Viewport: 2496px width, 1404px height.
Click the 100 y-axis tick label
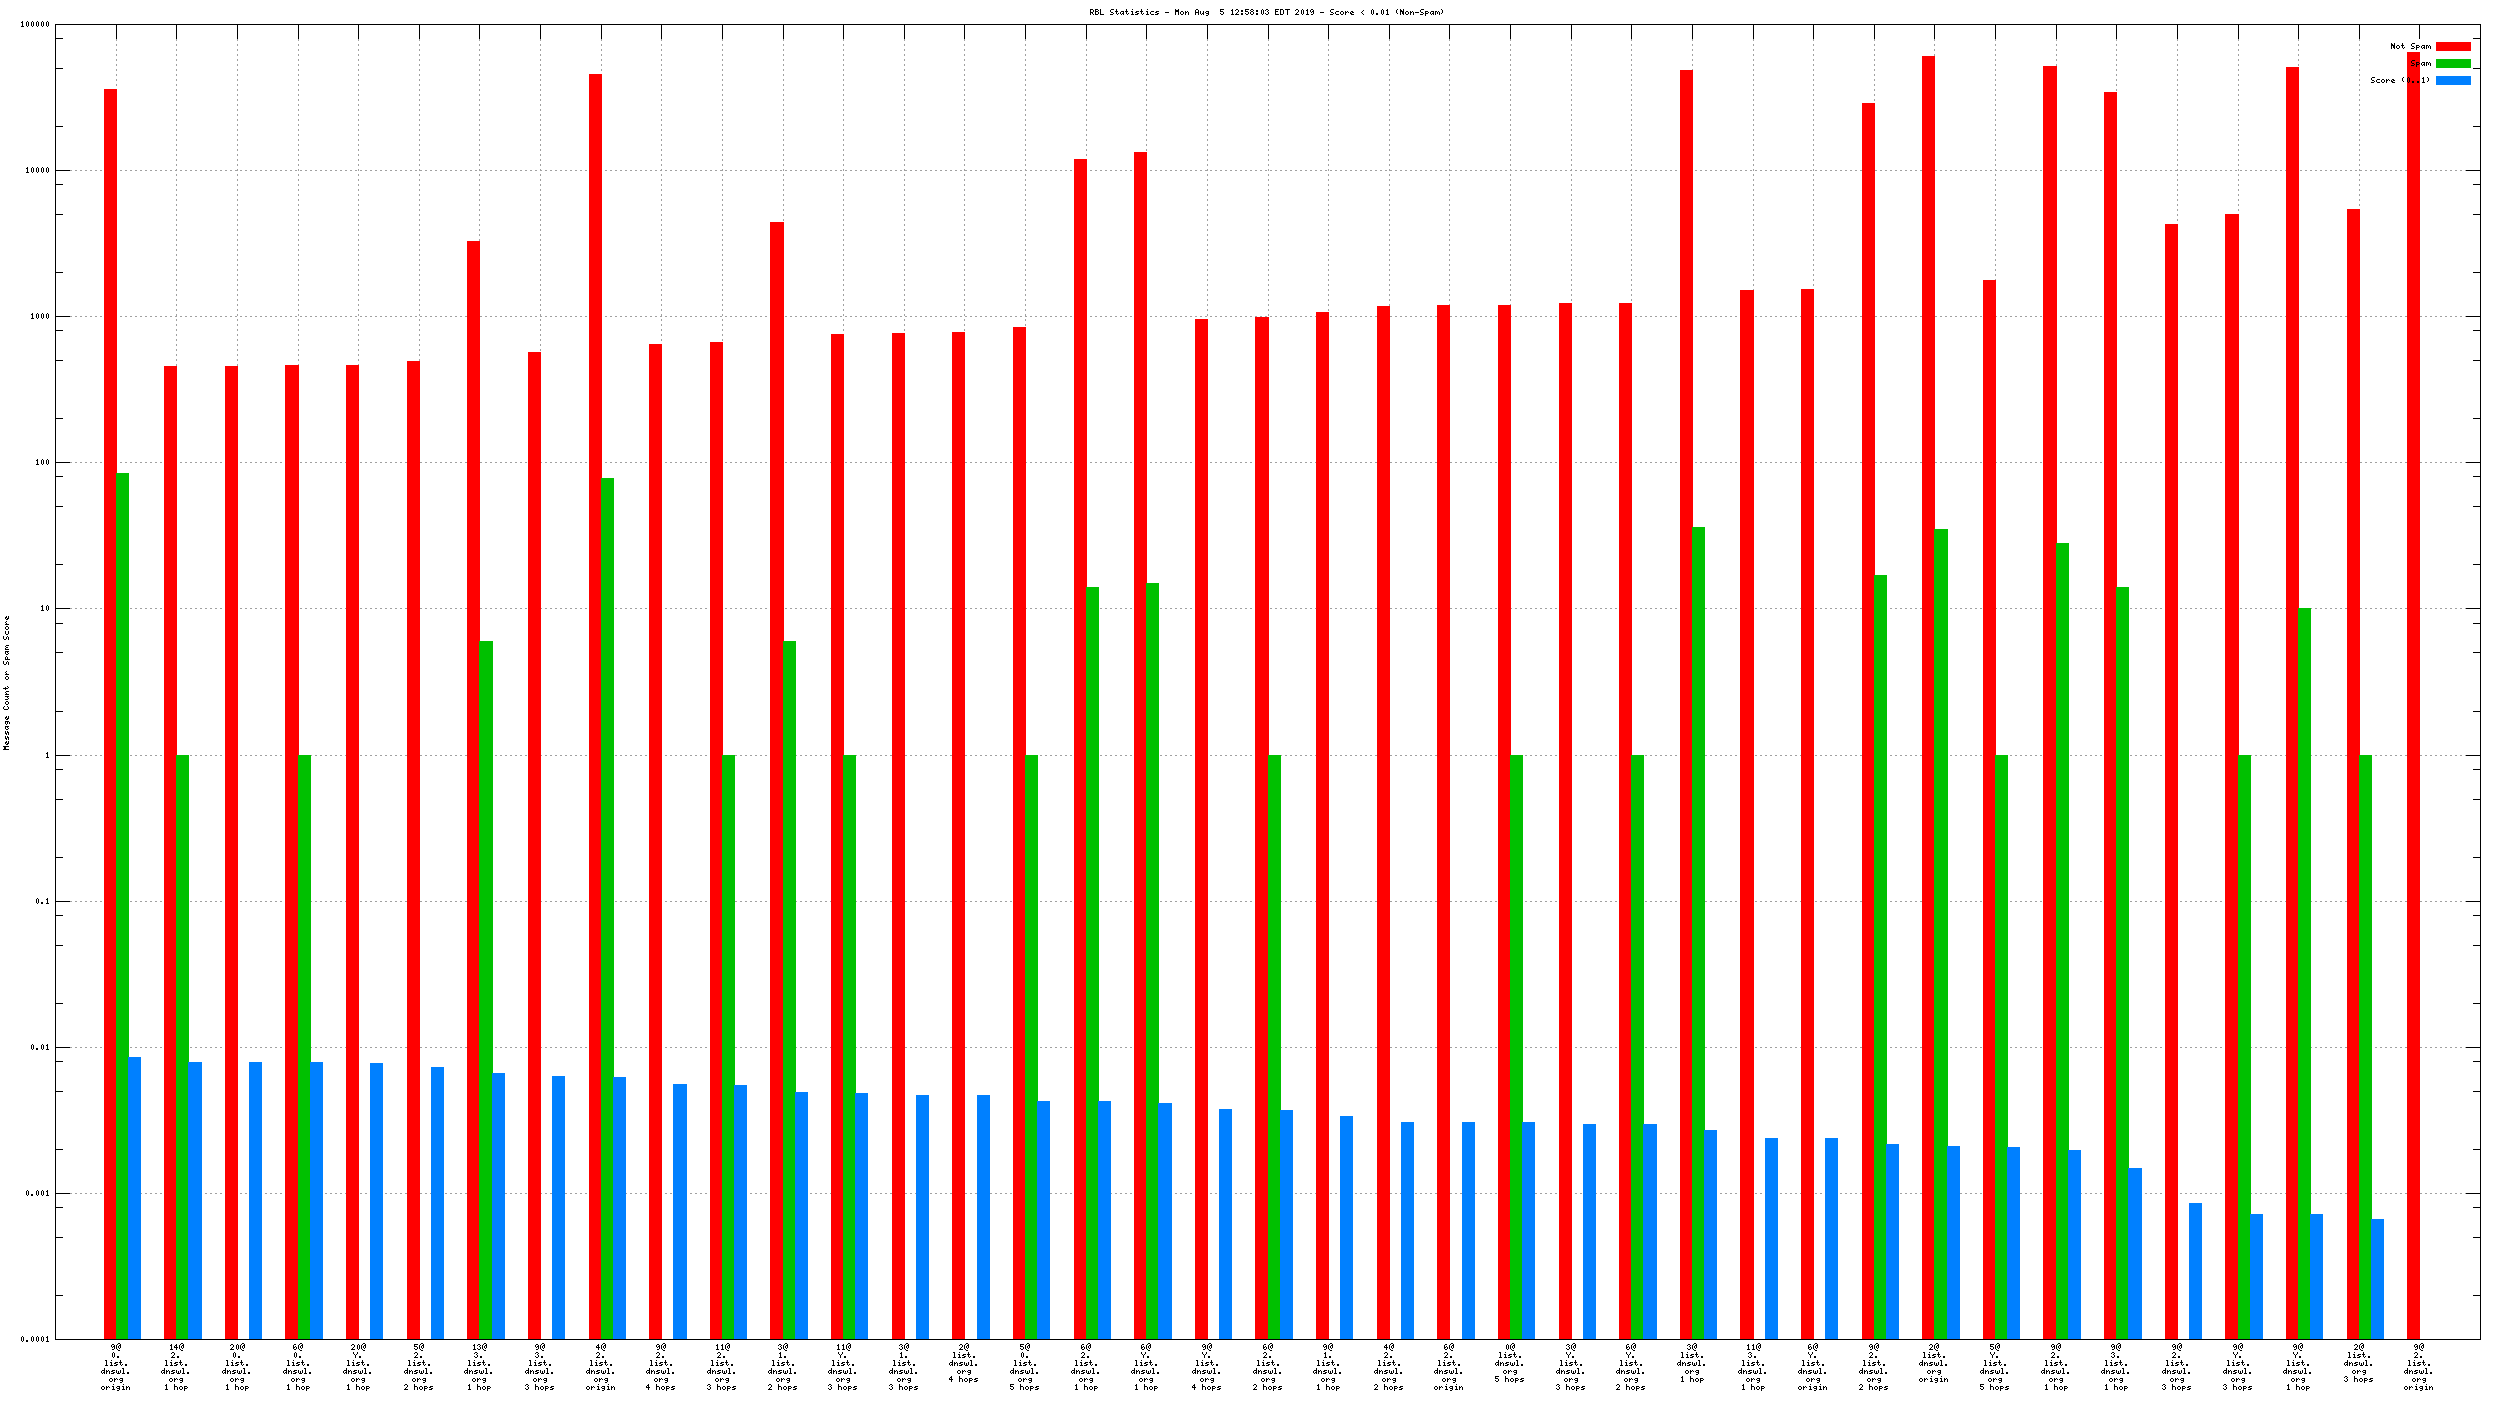point(41,463)
